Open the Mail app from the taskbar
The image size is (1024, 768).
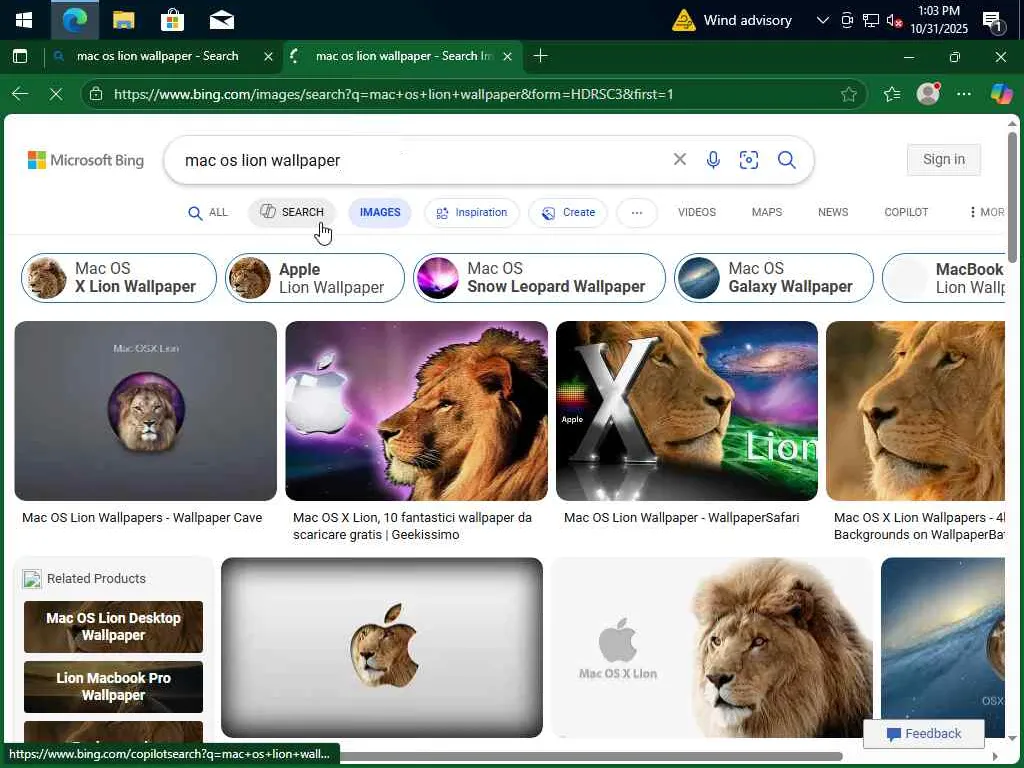[222, 20]
